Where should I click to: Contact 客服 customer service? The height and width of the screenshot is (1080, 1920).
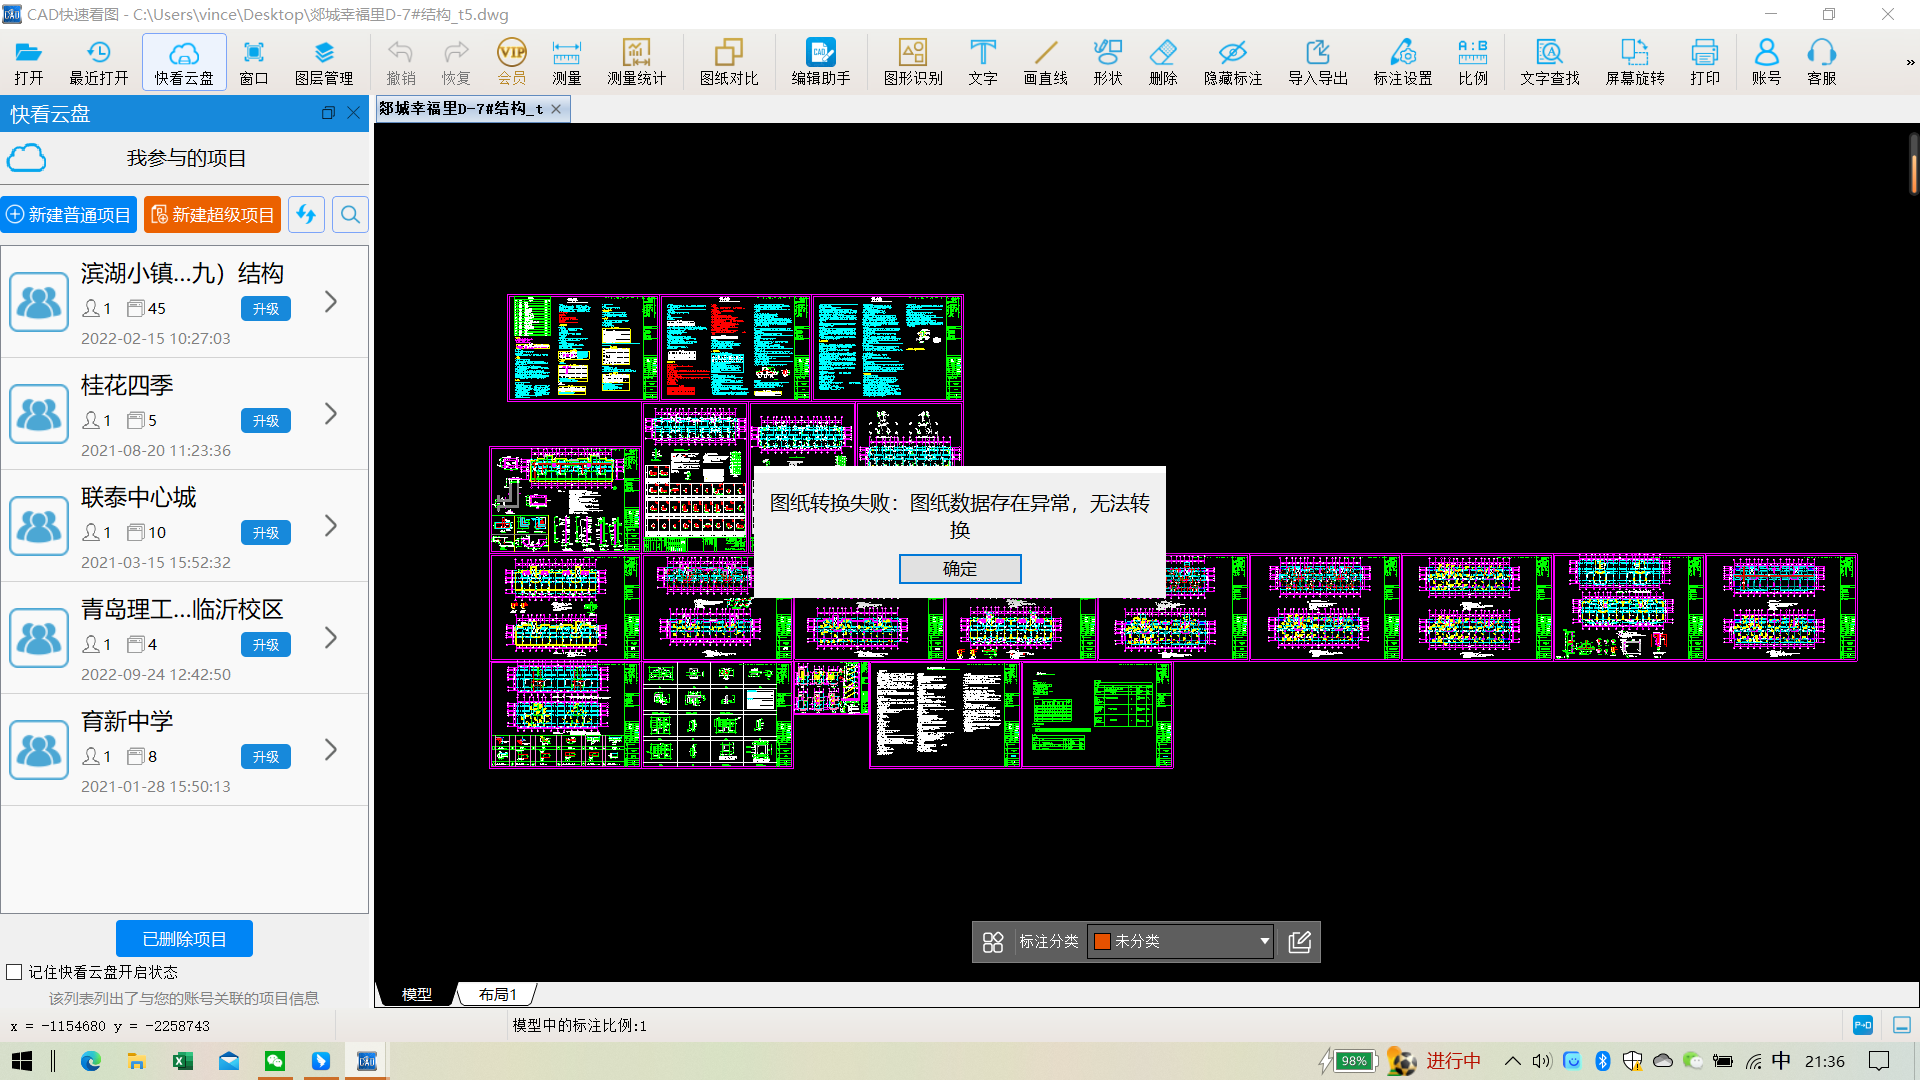pyautogui.click(x=1822, y=62)
